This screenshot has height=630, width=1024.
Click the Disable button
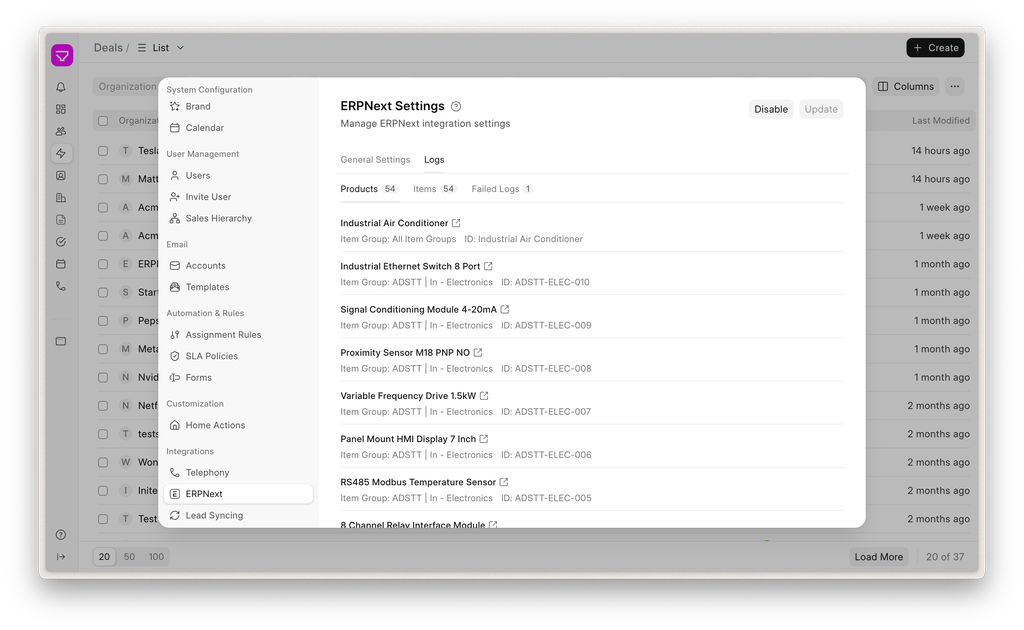point(771,109)
